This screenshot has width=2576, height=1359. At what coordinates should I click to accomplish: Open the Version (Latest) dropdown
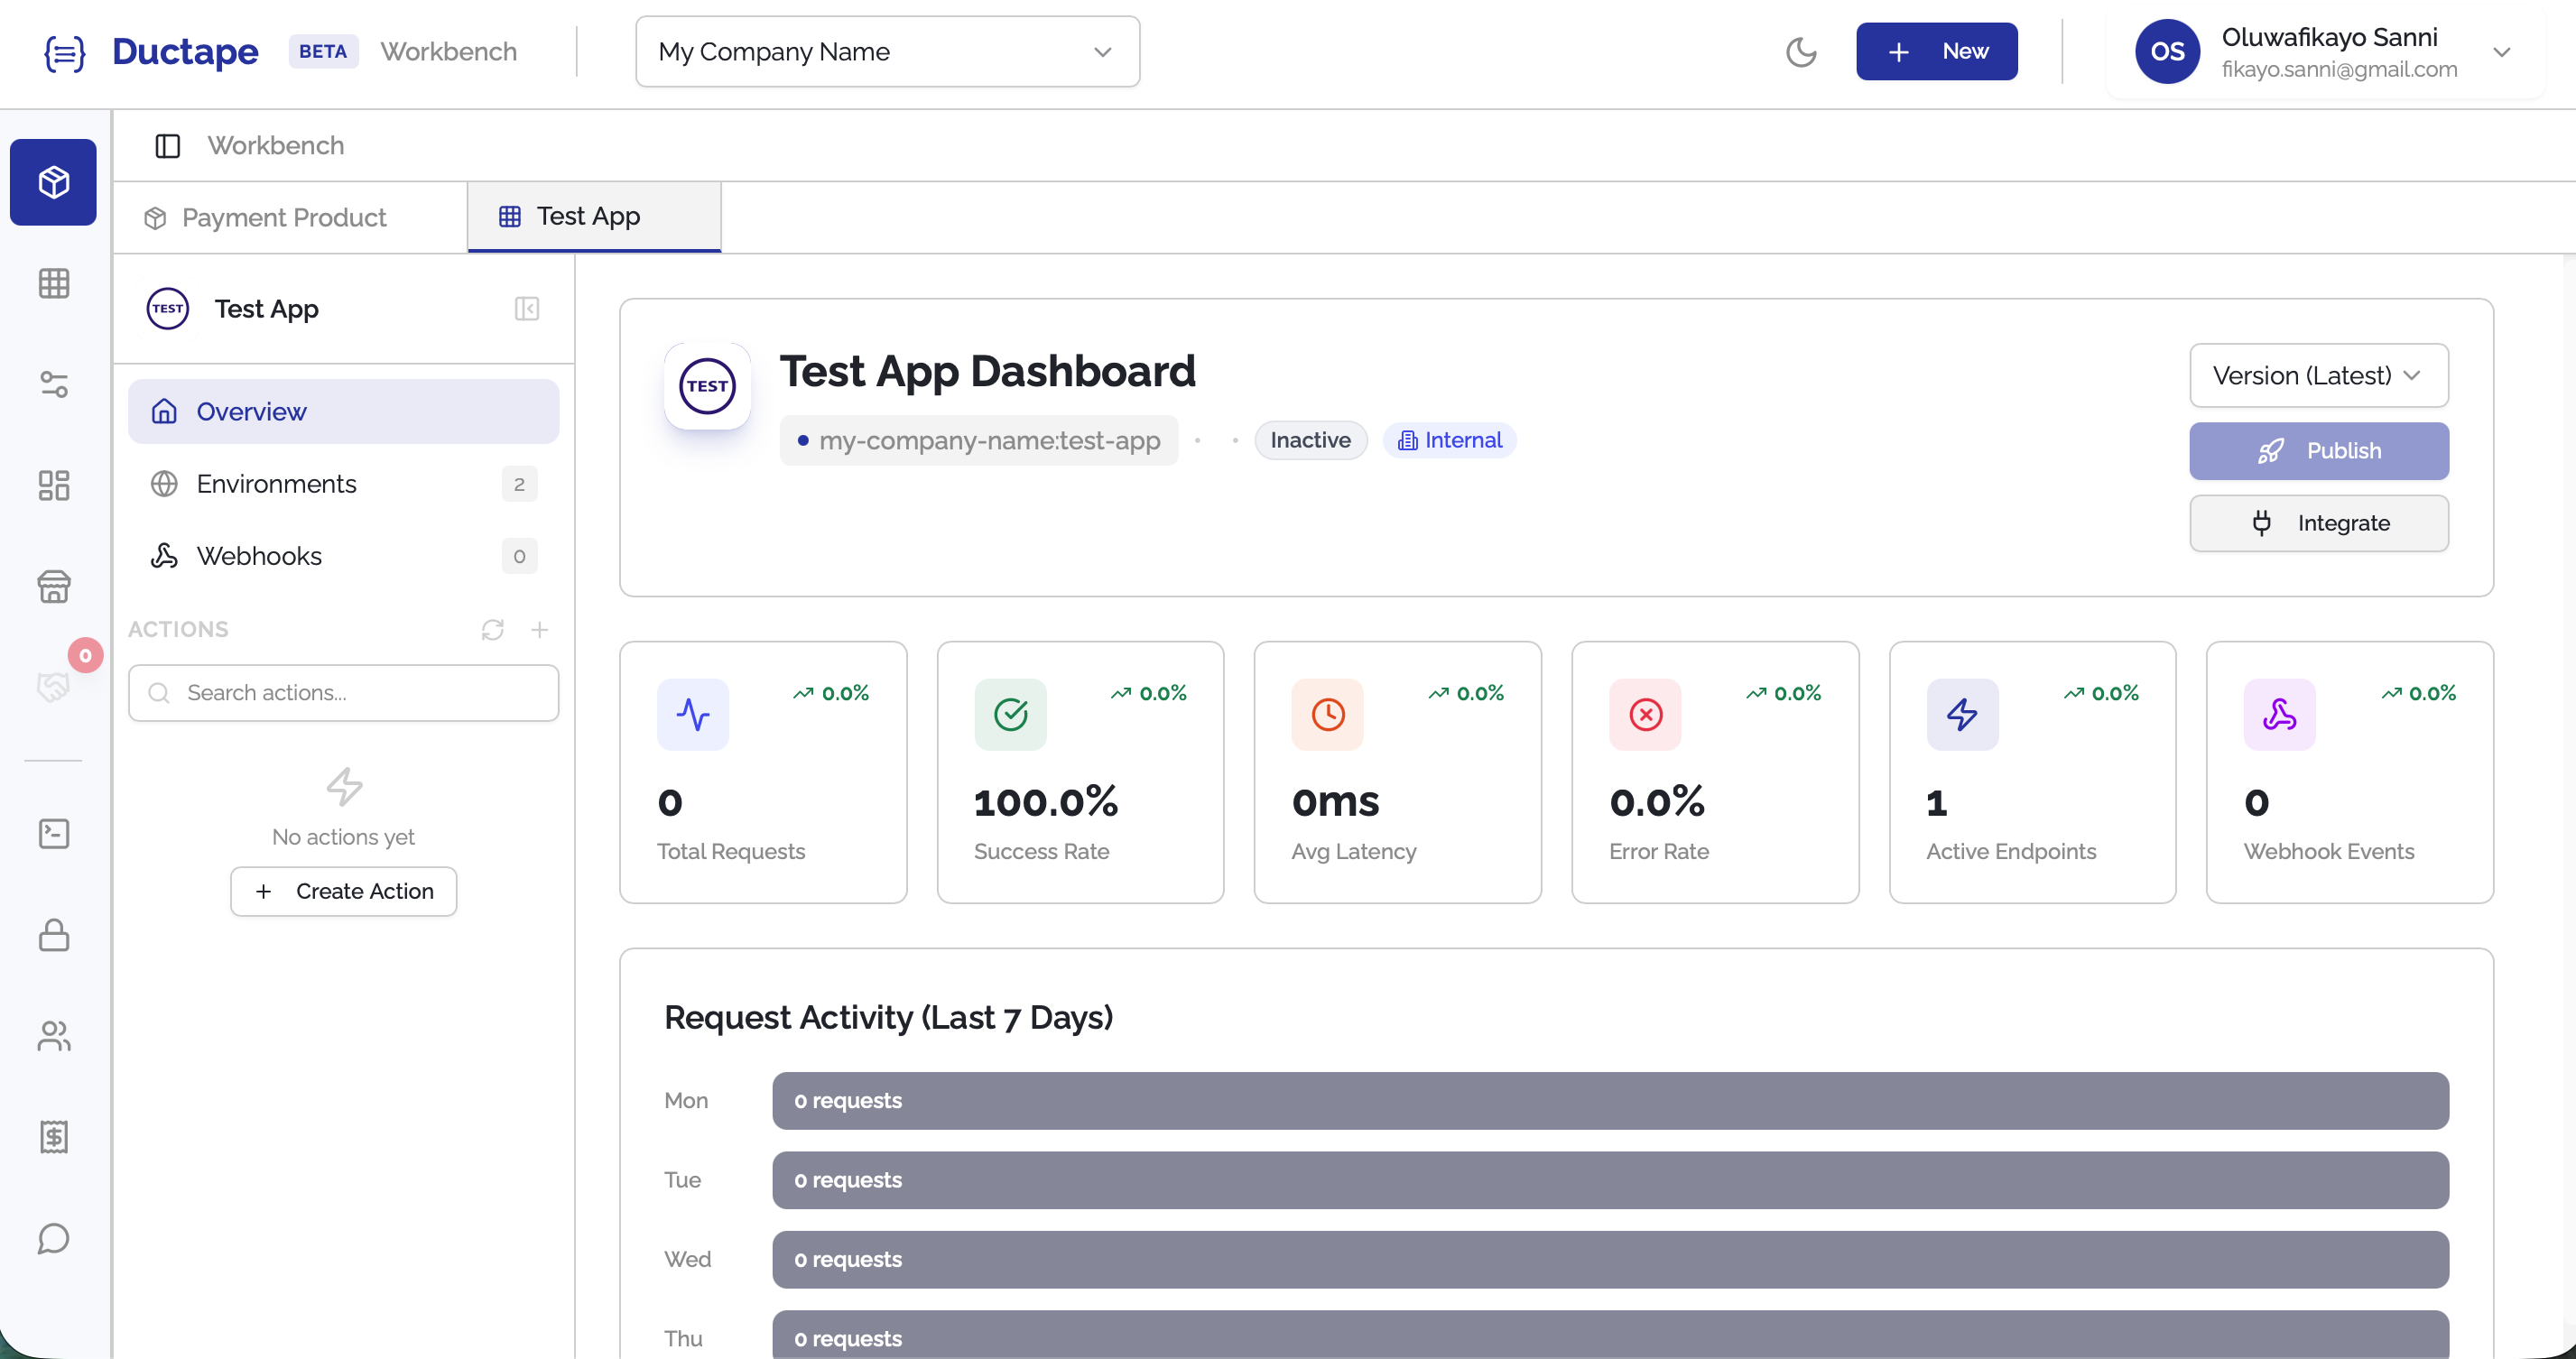2318,375
